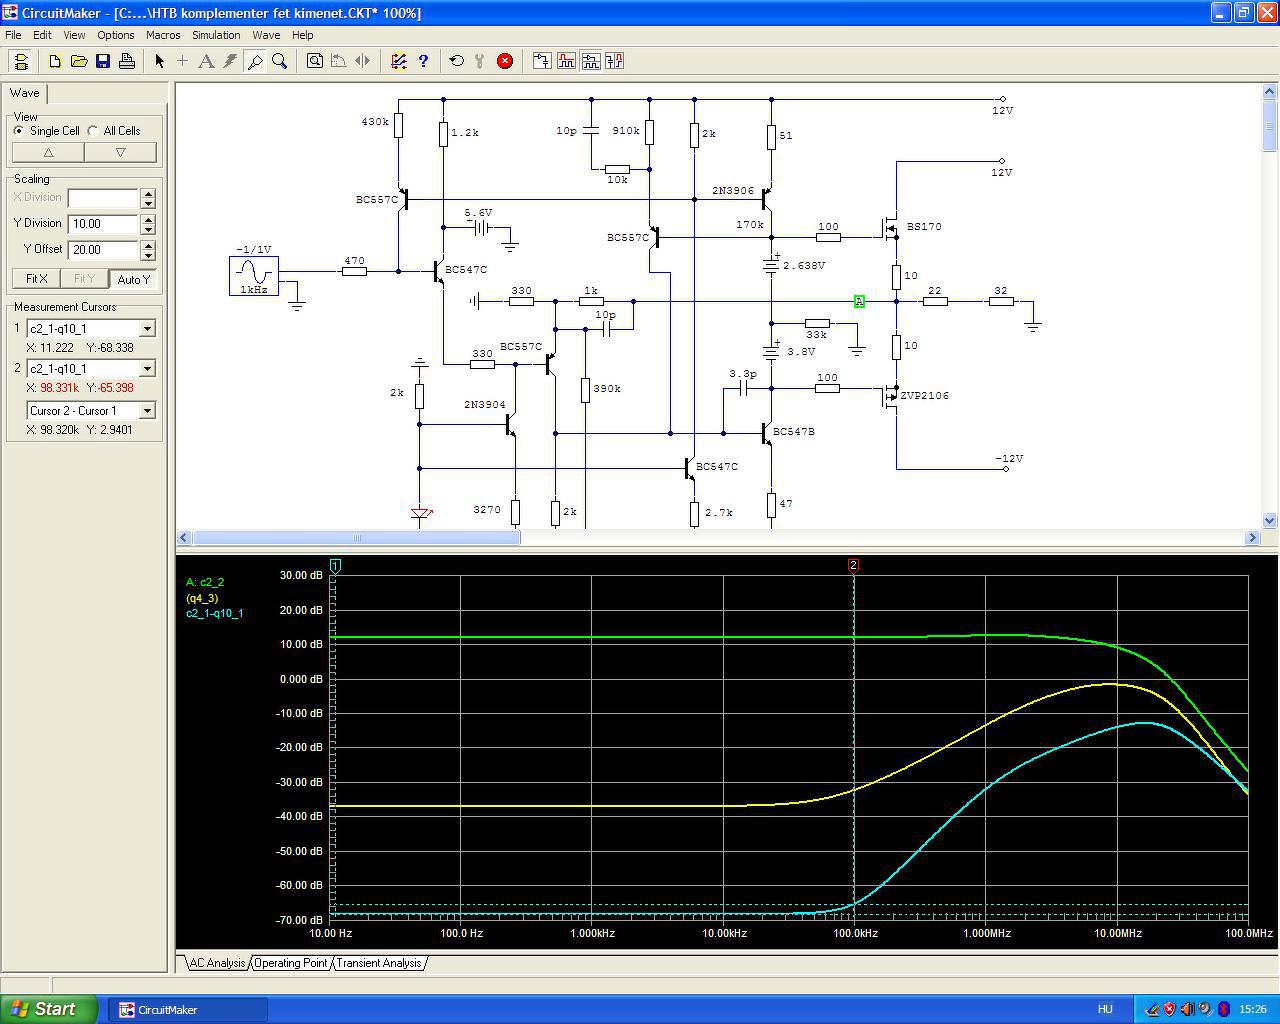Select the All Cells radio button
This screenshot has width=1280, height=1024.
click(93, 131)
